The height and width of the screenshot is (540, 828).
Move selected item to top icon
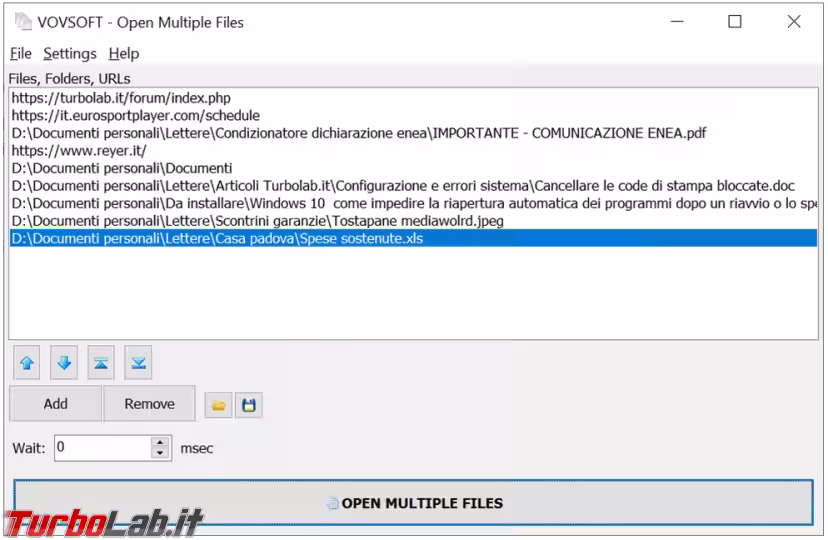pos(101,363)
